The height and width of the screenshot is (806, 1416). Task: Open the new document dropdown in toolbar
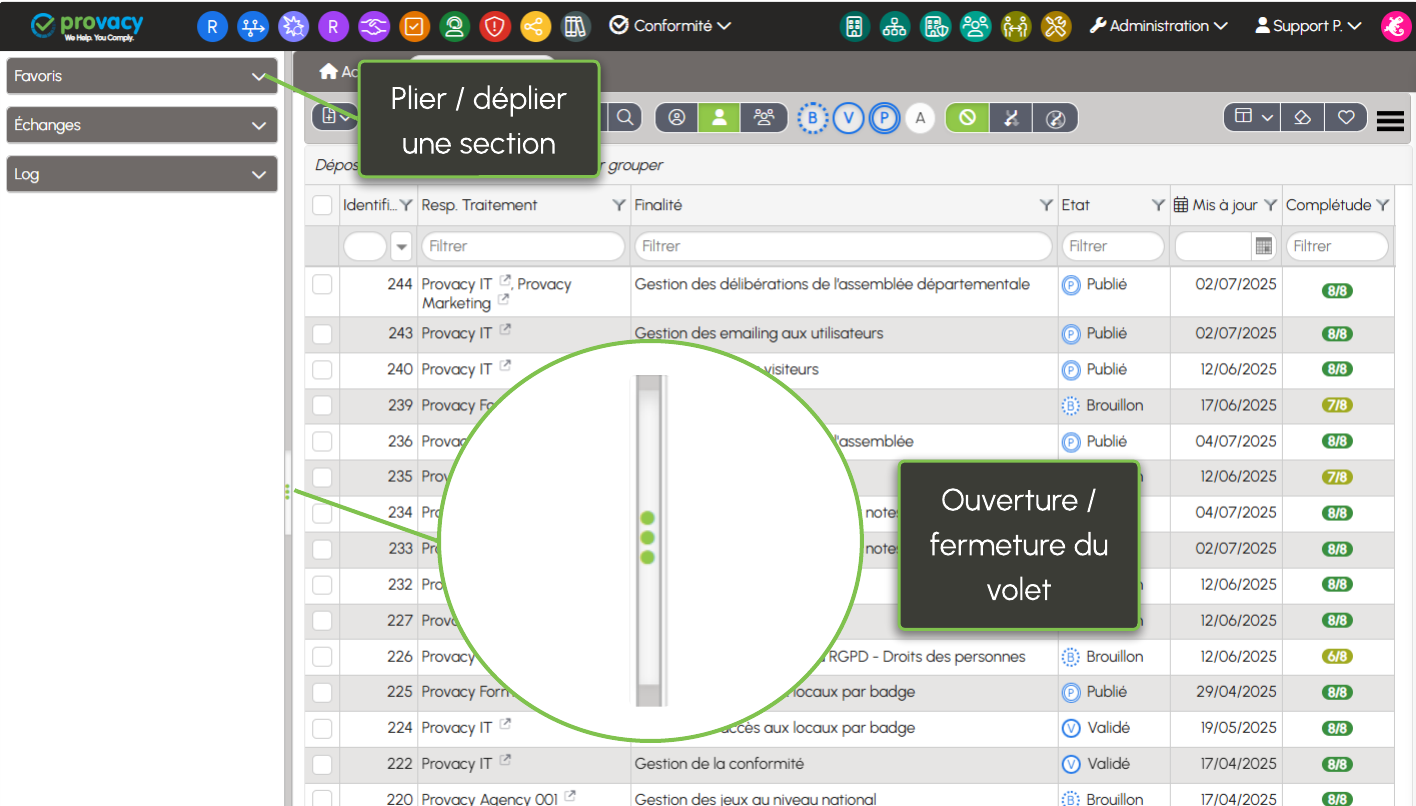(x=334, y=118)
